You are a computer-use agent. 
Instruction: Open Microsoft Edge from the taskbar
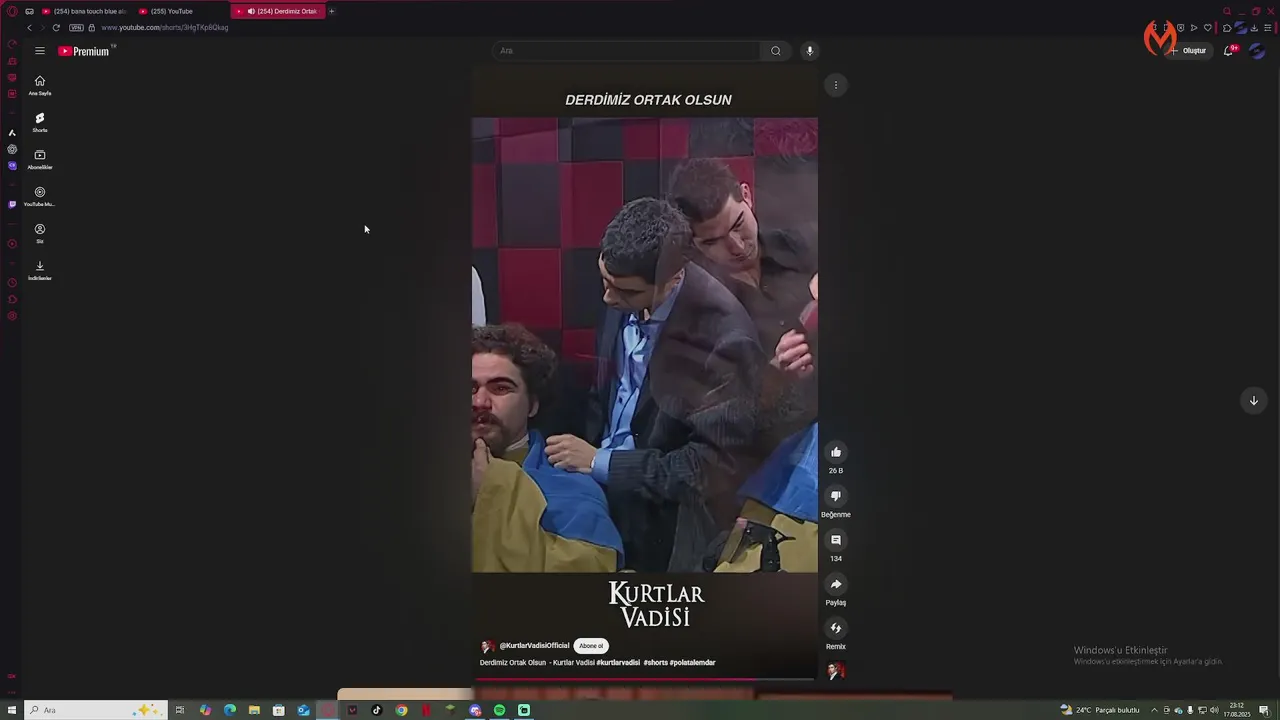[x=230, y=710]
